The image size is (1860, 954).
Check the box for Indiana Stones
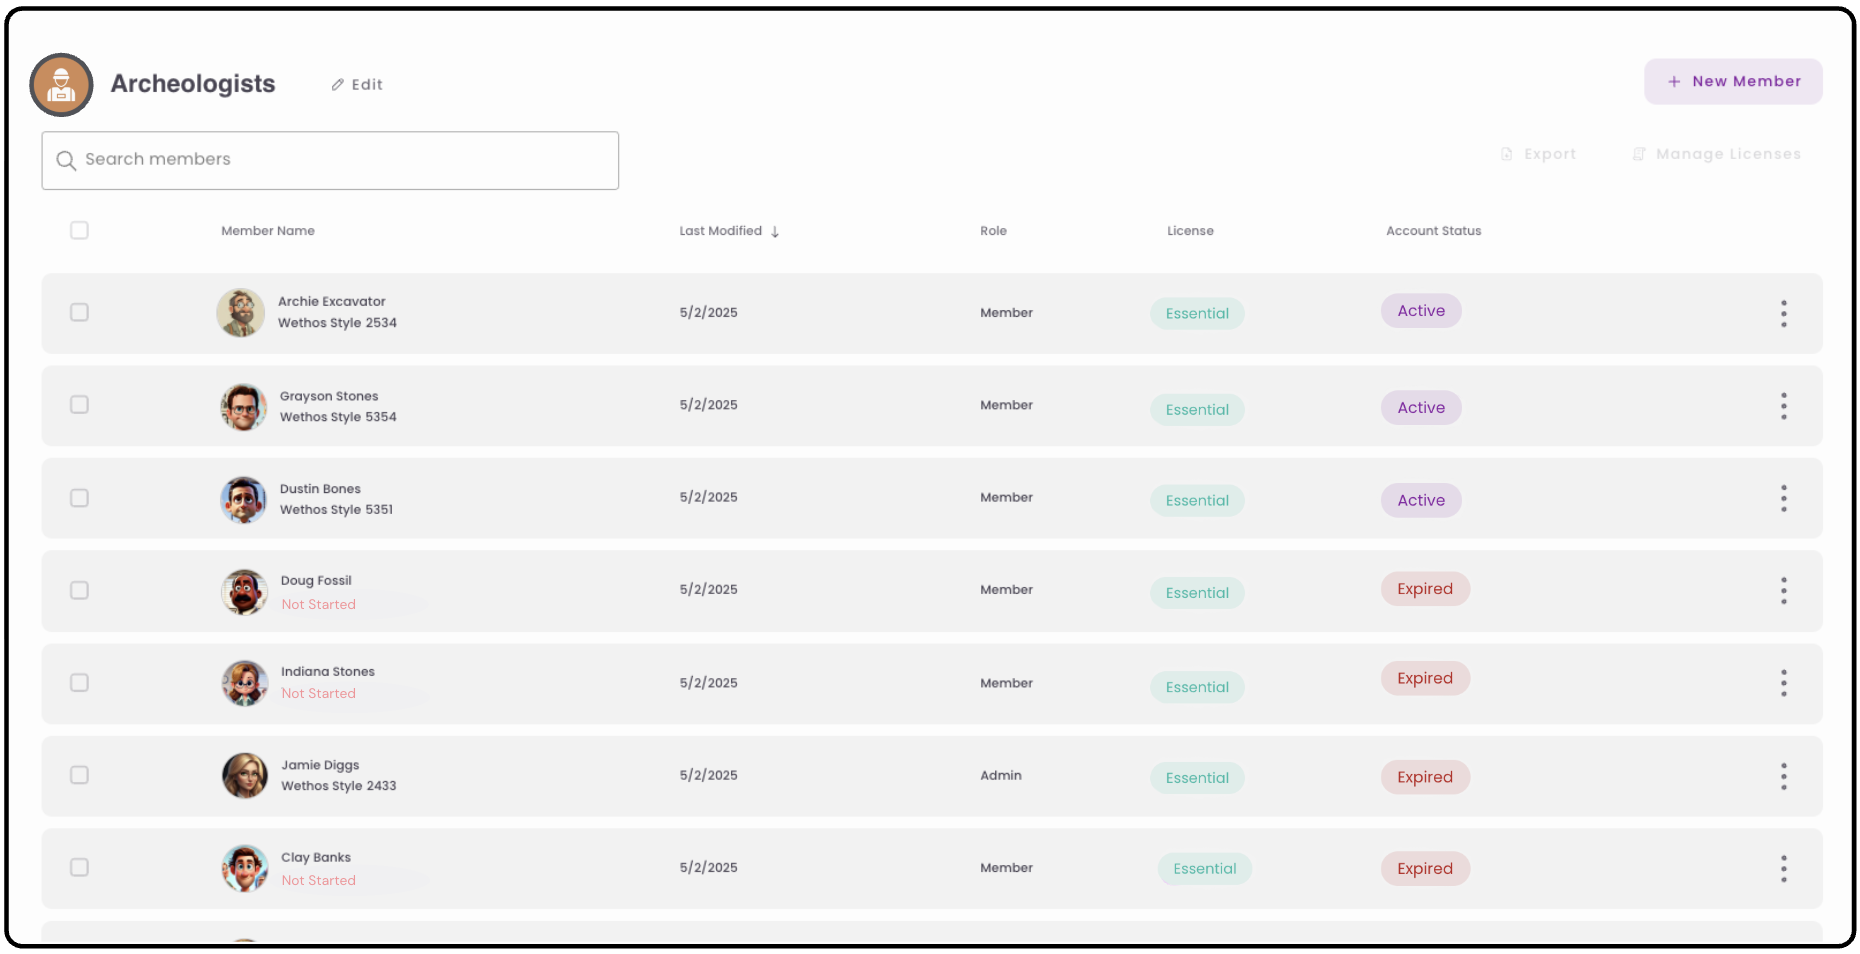(x=79, y=682)
